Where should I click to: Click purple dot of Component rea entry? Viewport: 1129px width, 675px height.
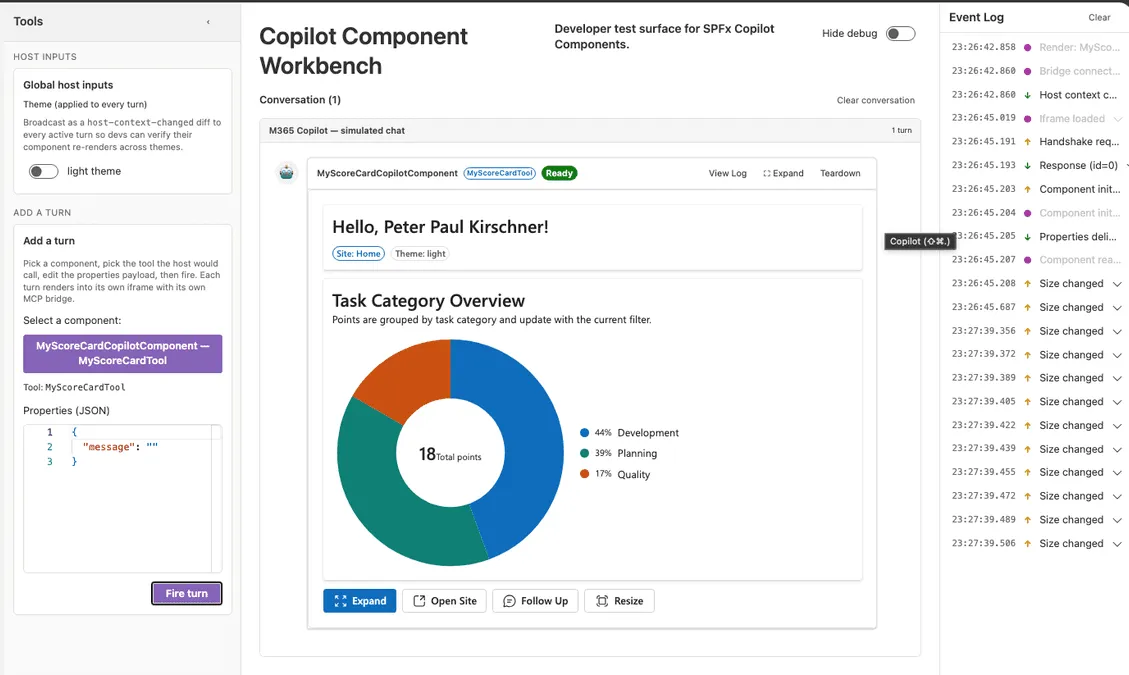[x=1027, y=260]
